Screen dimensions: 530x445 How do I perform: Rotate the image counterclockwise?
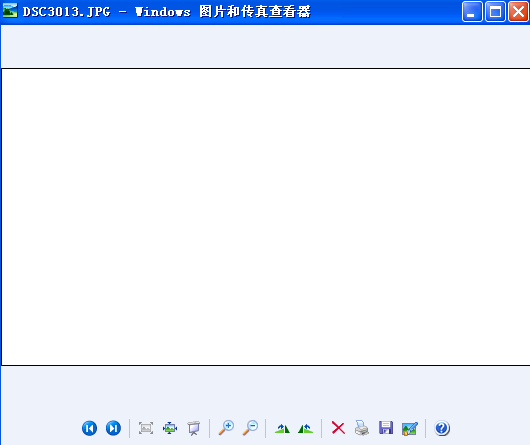306,428
